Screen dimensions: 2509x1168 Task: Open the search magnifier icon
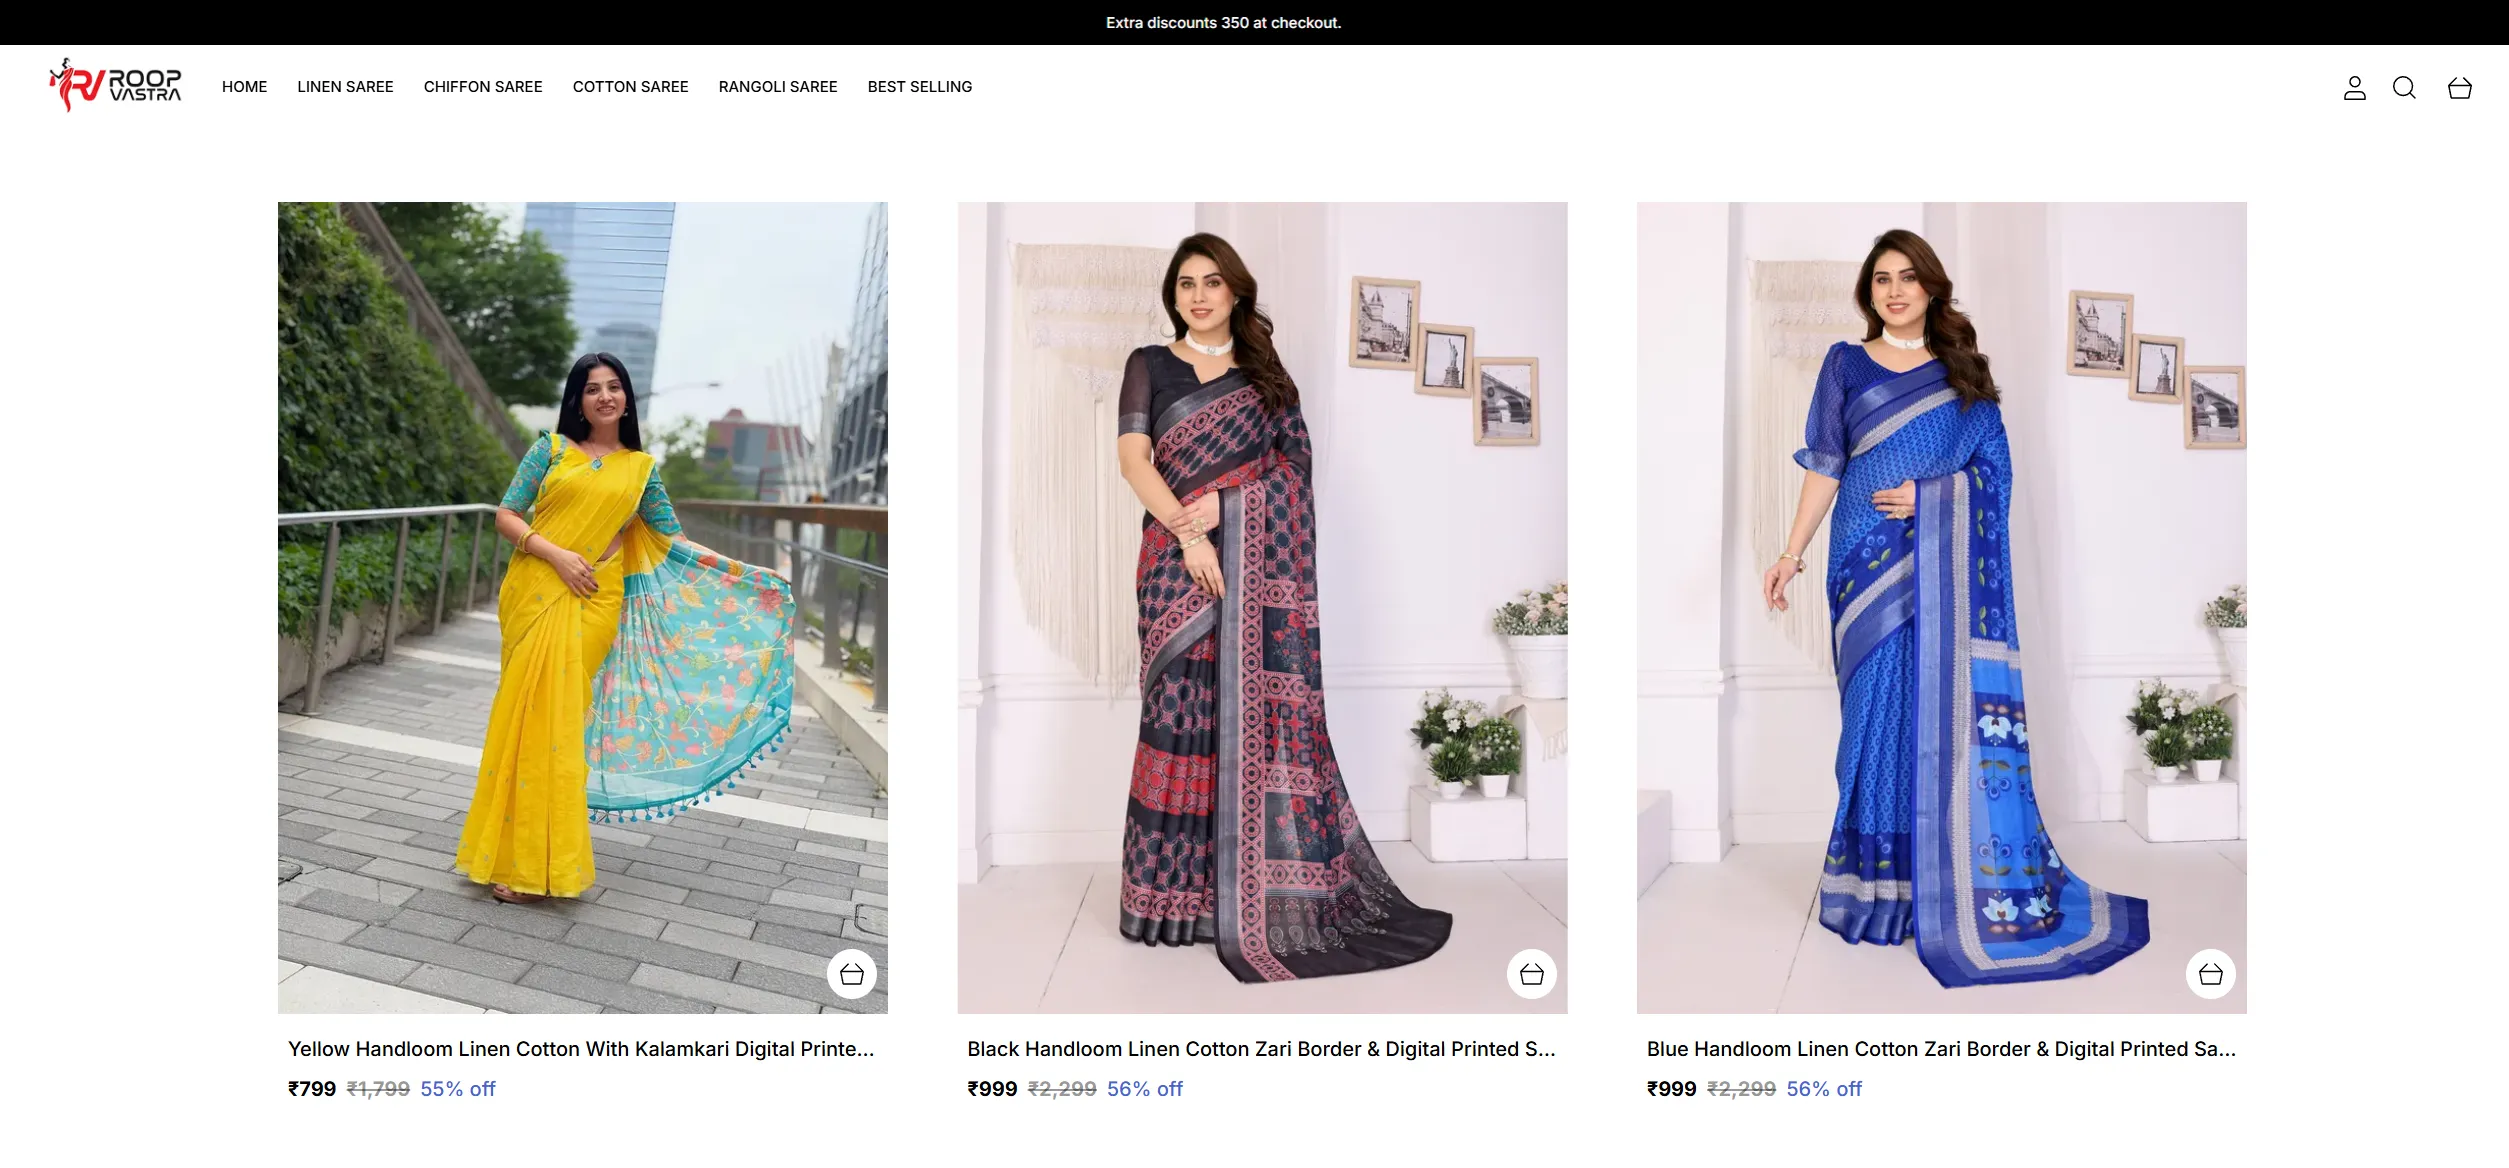coord(2404,88)
